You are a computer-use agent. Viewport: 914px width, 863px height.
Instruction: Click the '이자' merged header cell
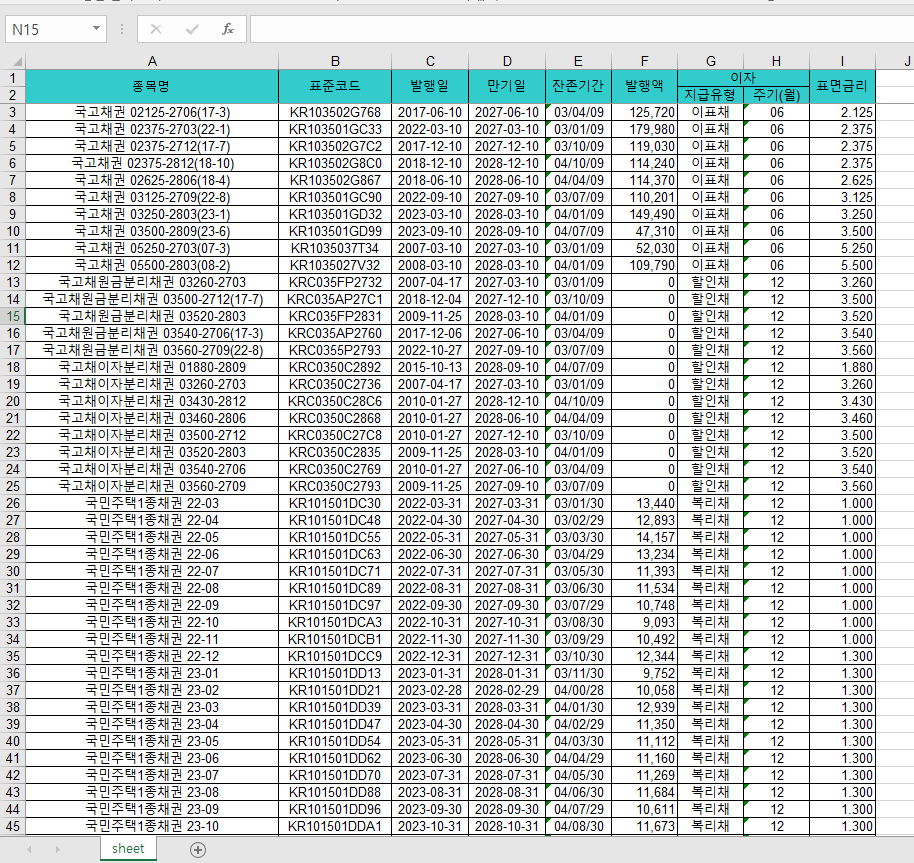[743, 78]
